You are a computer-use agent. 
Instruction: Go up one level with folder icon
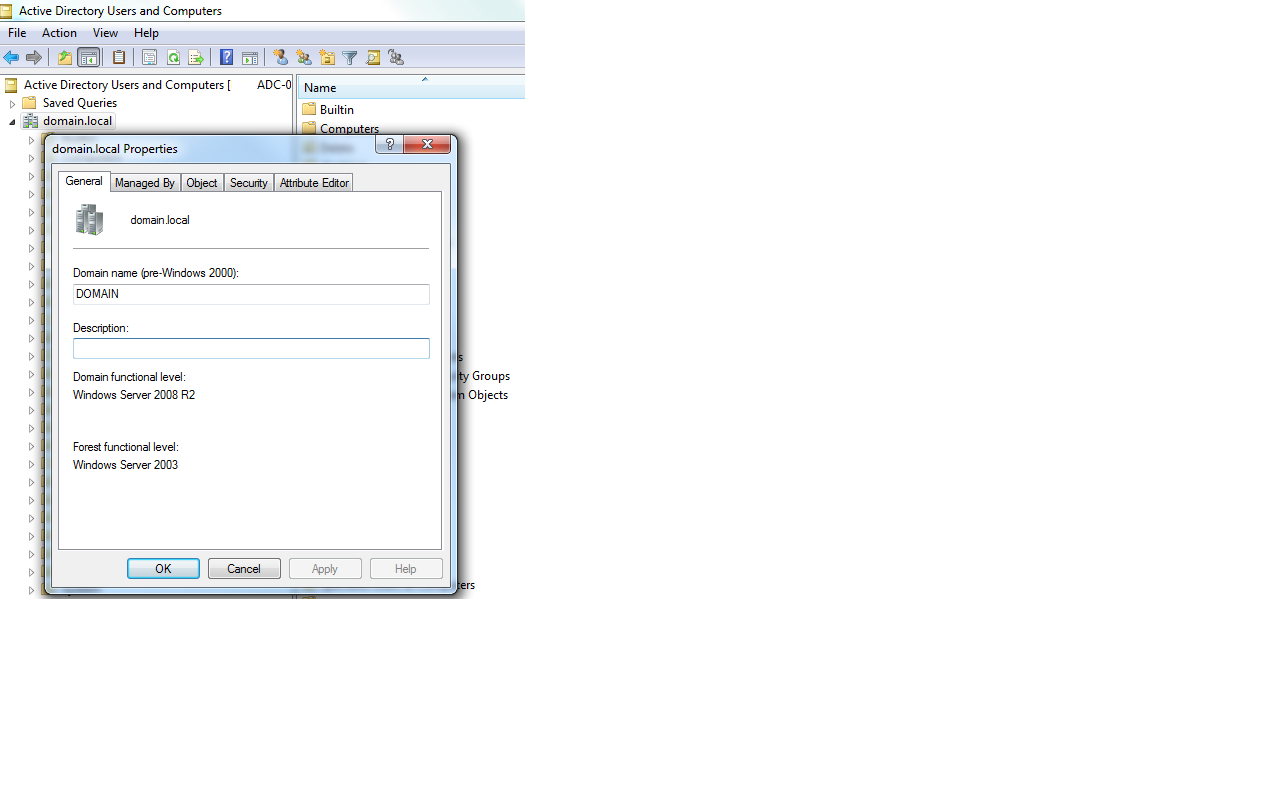[x=64, y=58]
